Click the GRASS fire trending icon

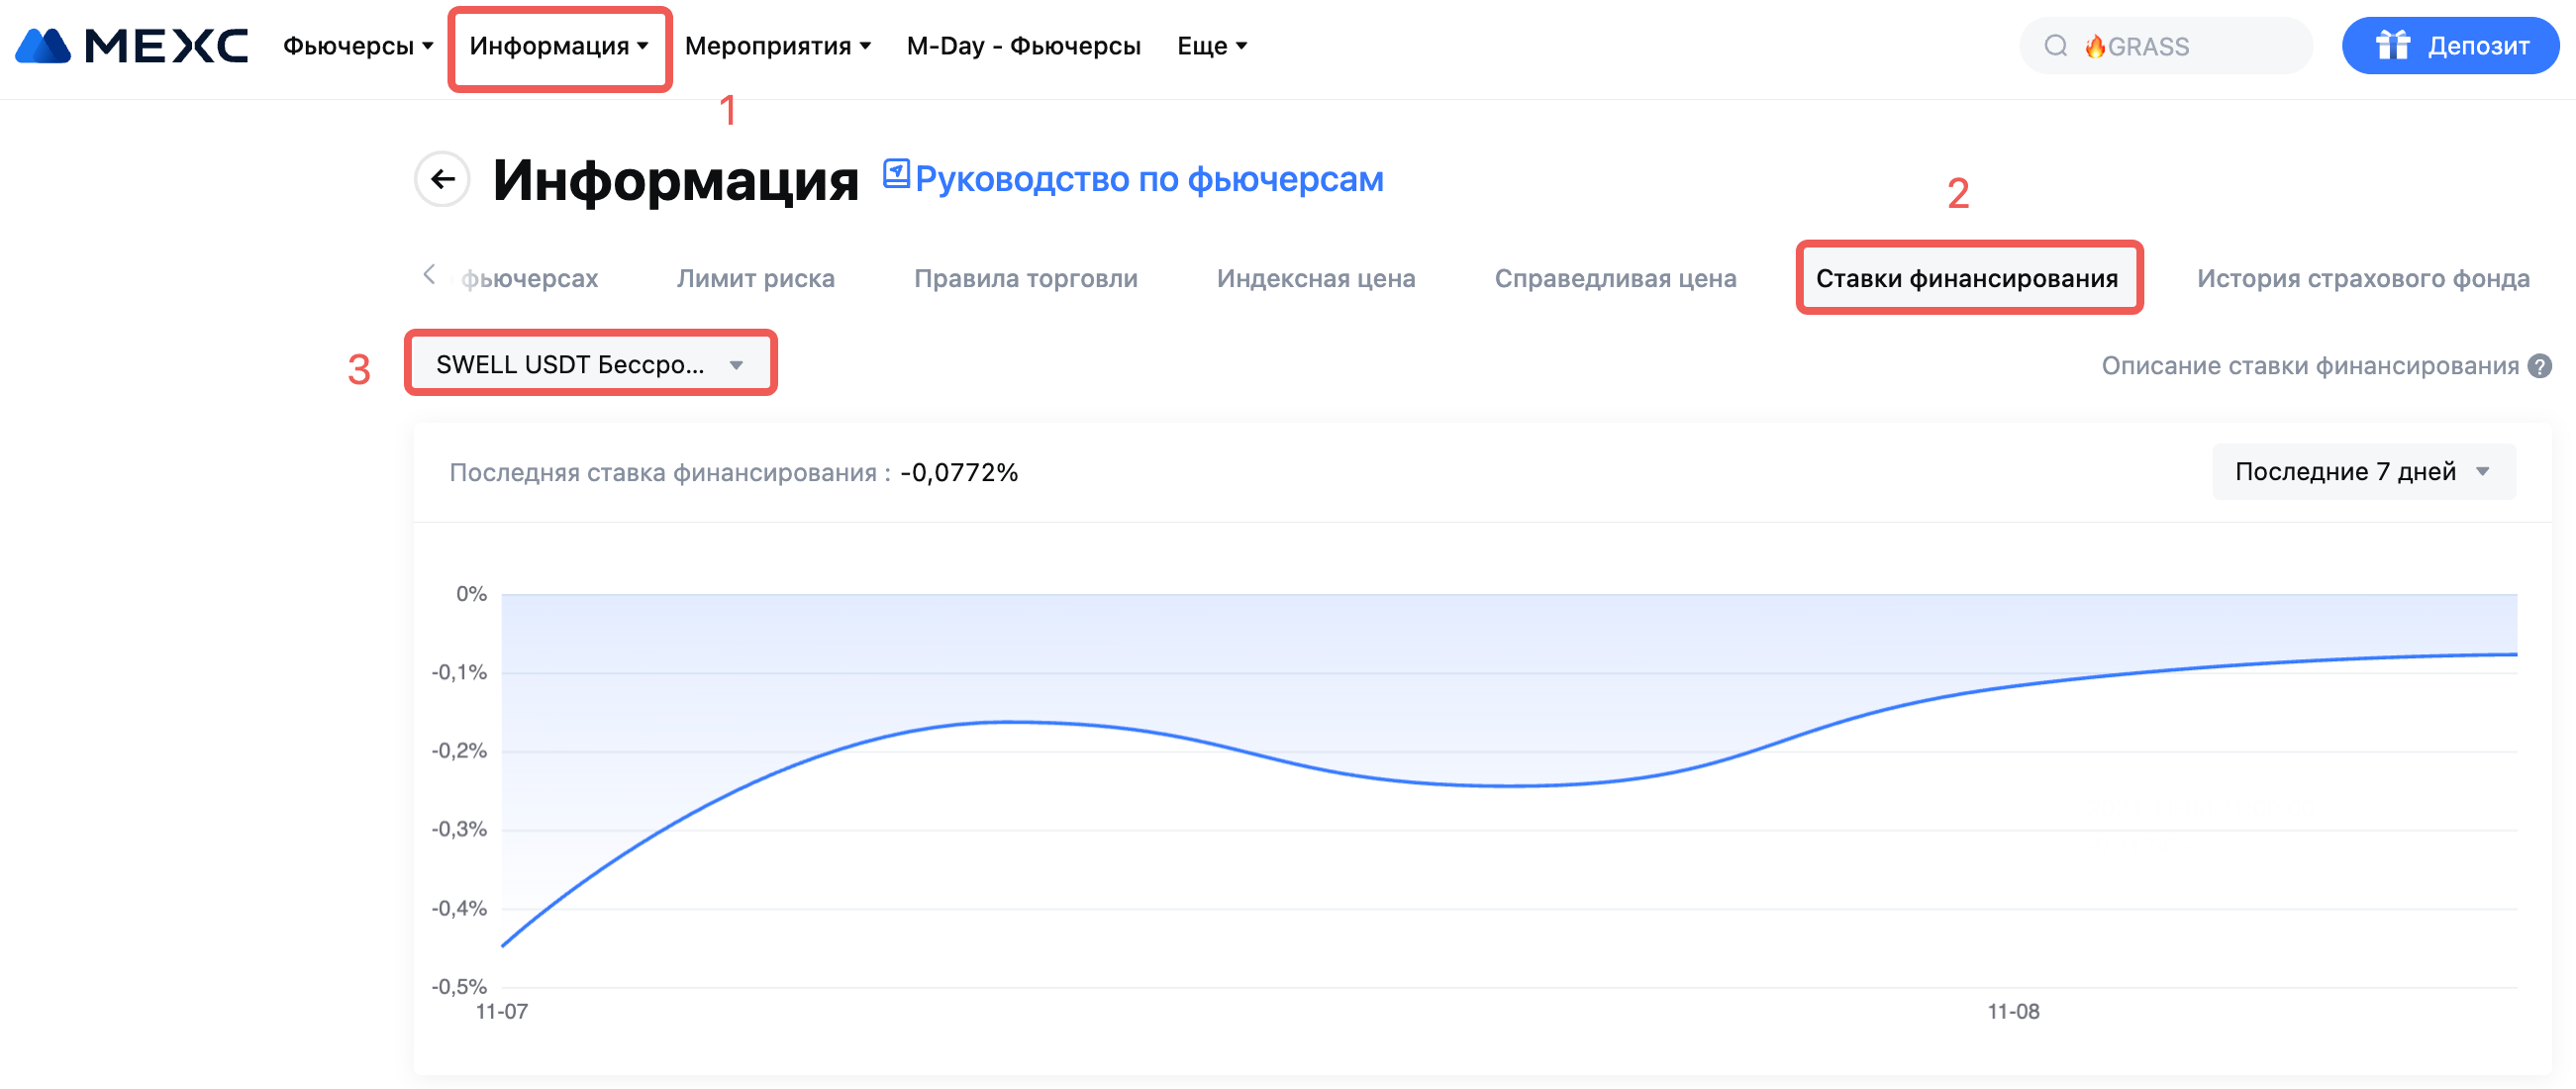point(2095,47)
